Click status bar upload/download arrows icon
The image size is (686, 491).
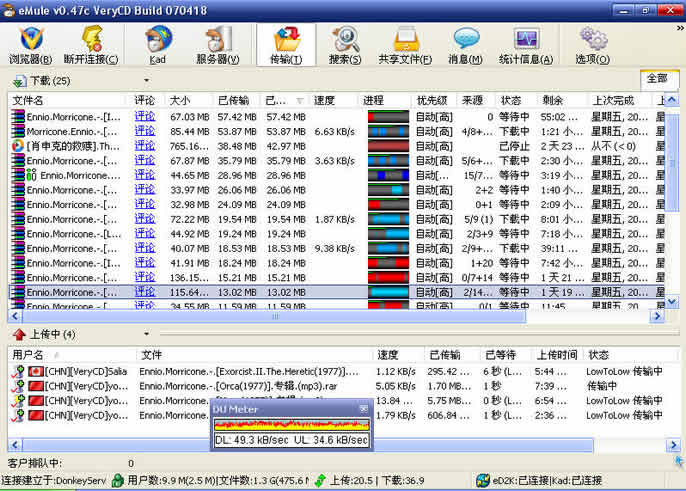coord(320,480)
